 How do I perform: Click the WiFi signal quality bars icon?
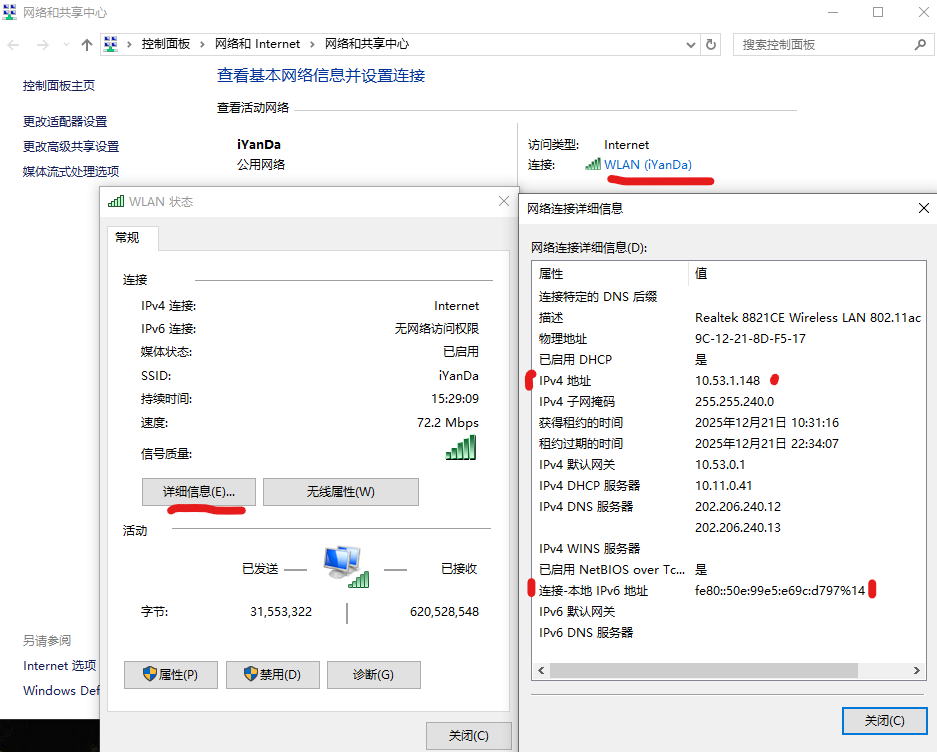pyautogui.click(x=459, y=446)
